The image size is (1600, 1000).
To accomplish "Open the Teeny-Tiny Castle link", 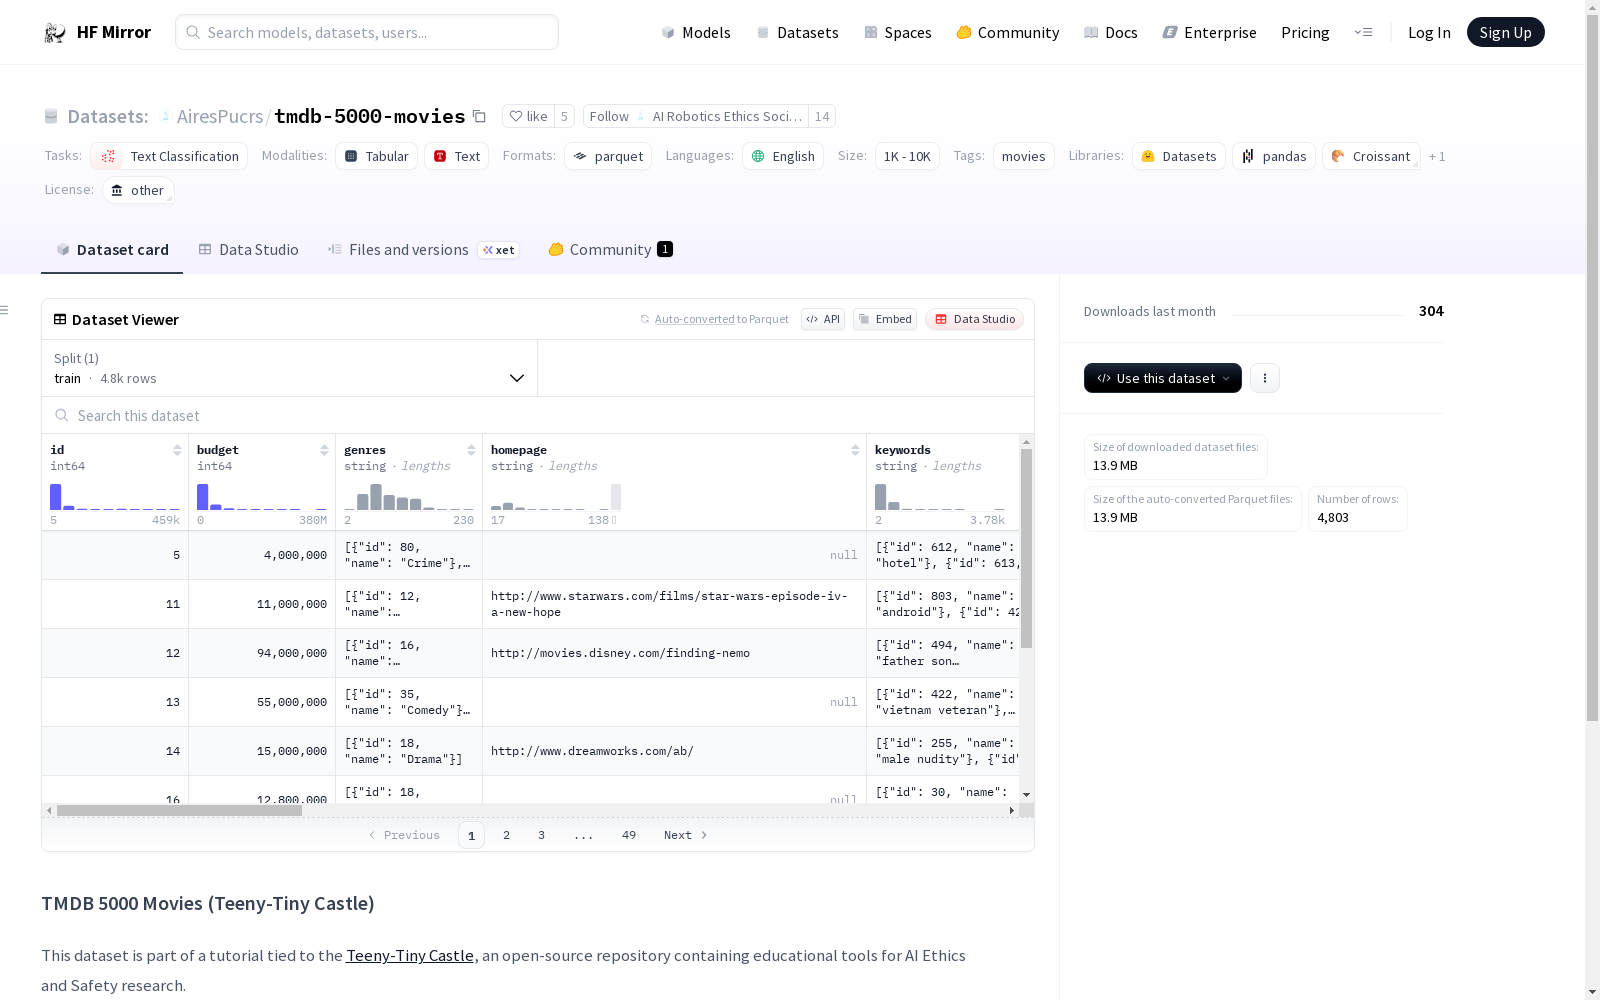I will point(410,955).
